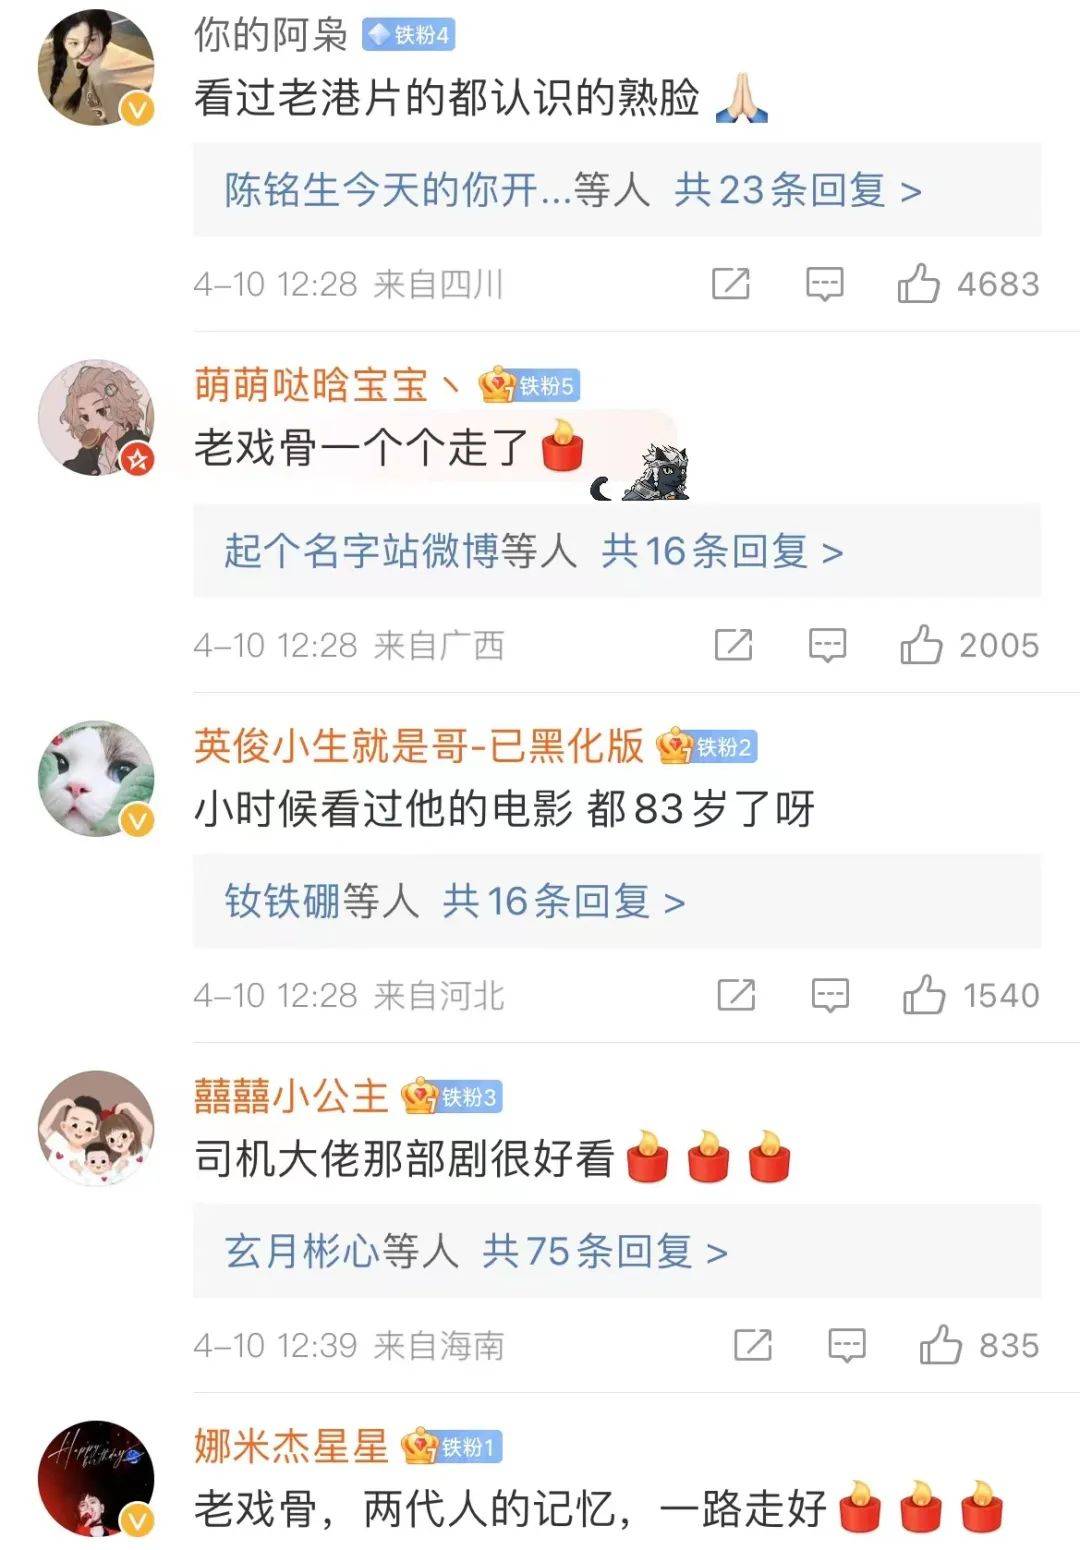The width and height of the screenshot is (1080, 1550).
Task: Share the comment from 四川
Action: (731, 284)
